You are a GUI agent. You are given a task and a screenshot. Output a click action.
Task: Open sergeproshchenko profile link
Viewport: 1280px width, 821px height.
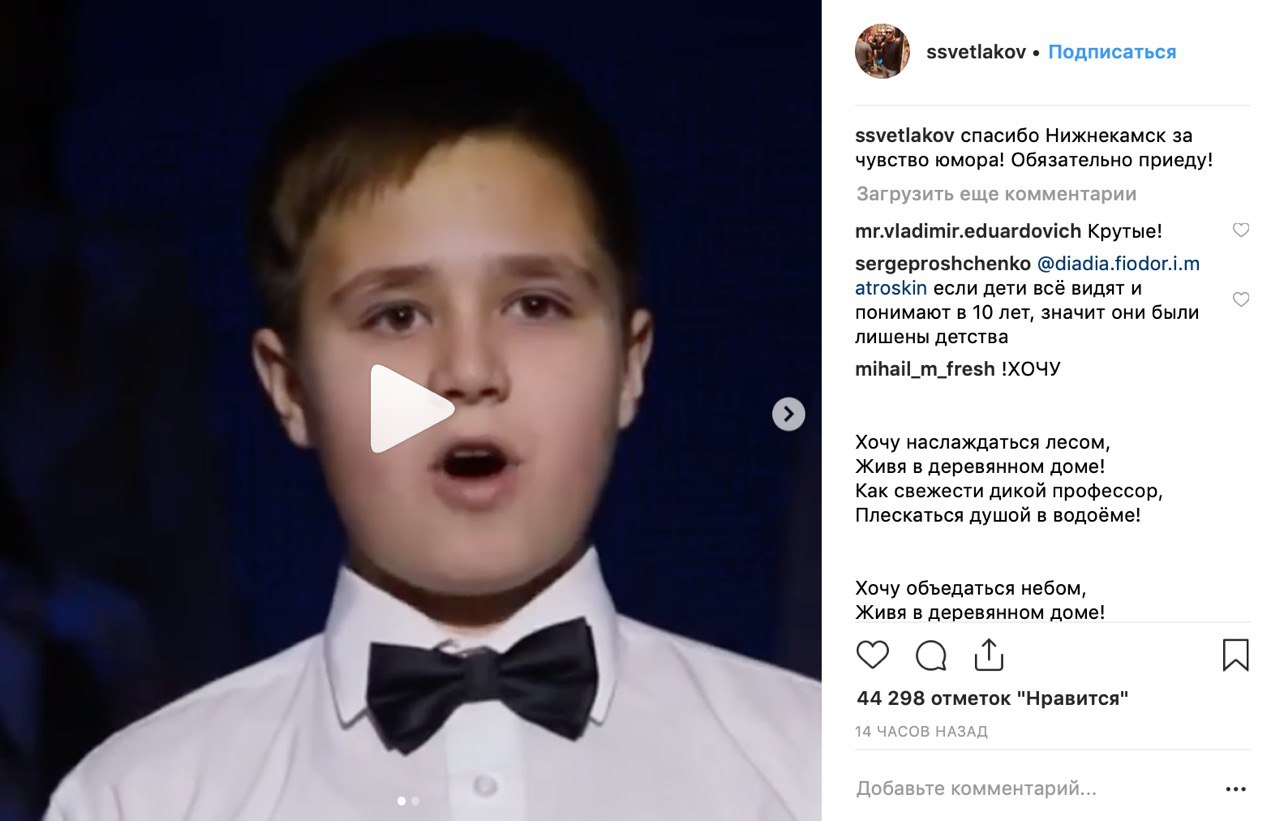[943, 264]
